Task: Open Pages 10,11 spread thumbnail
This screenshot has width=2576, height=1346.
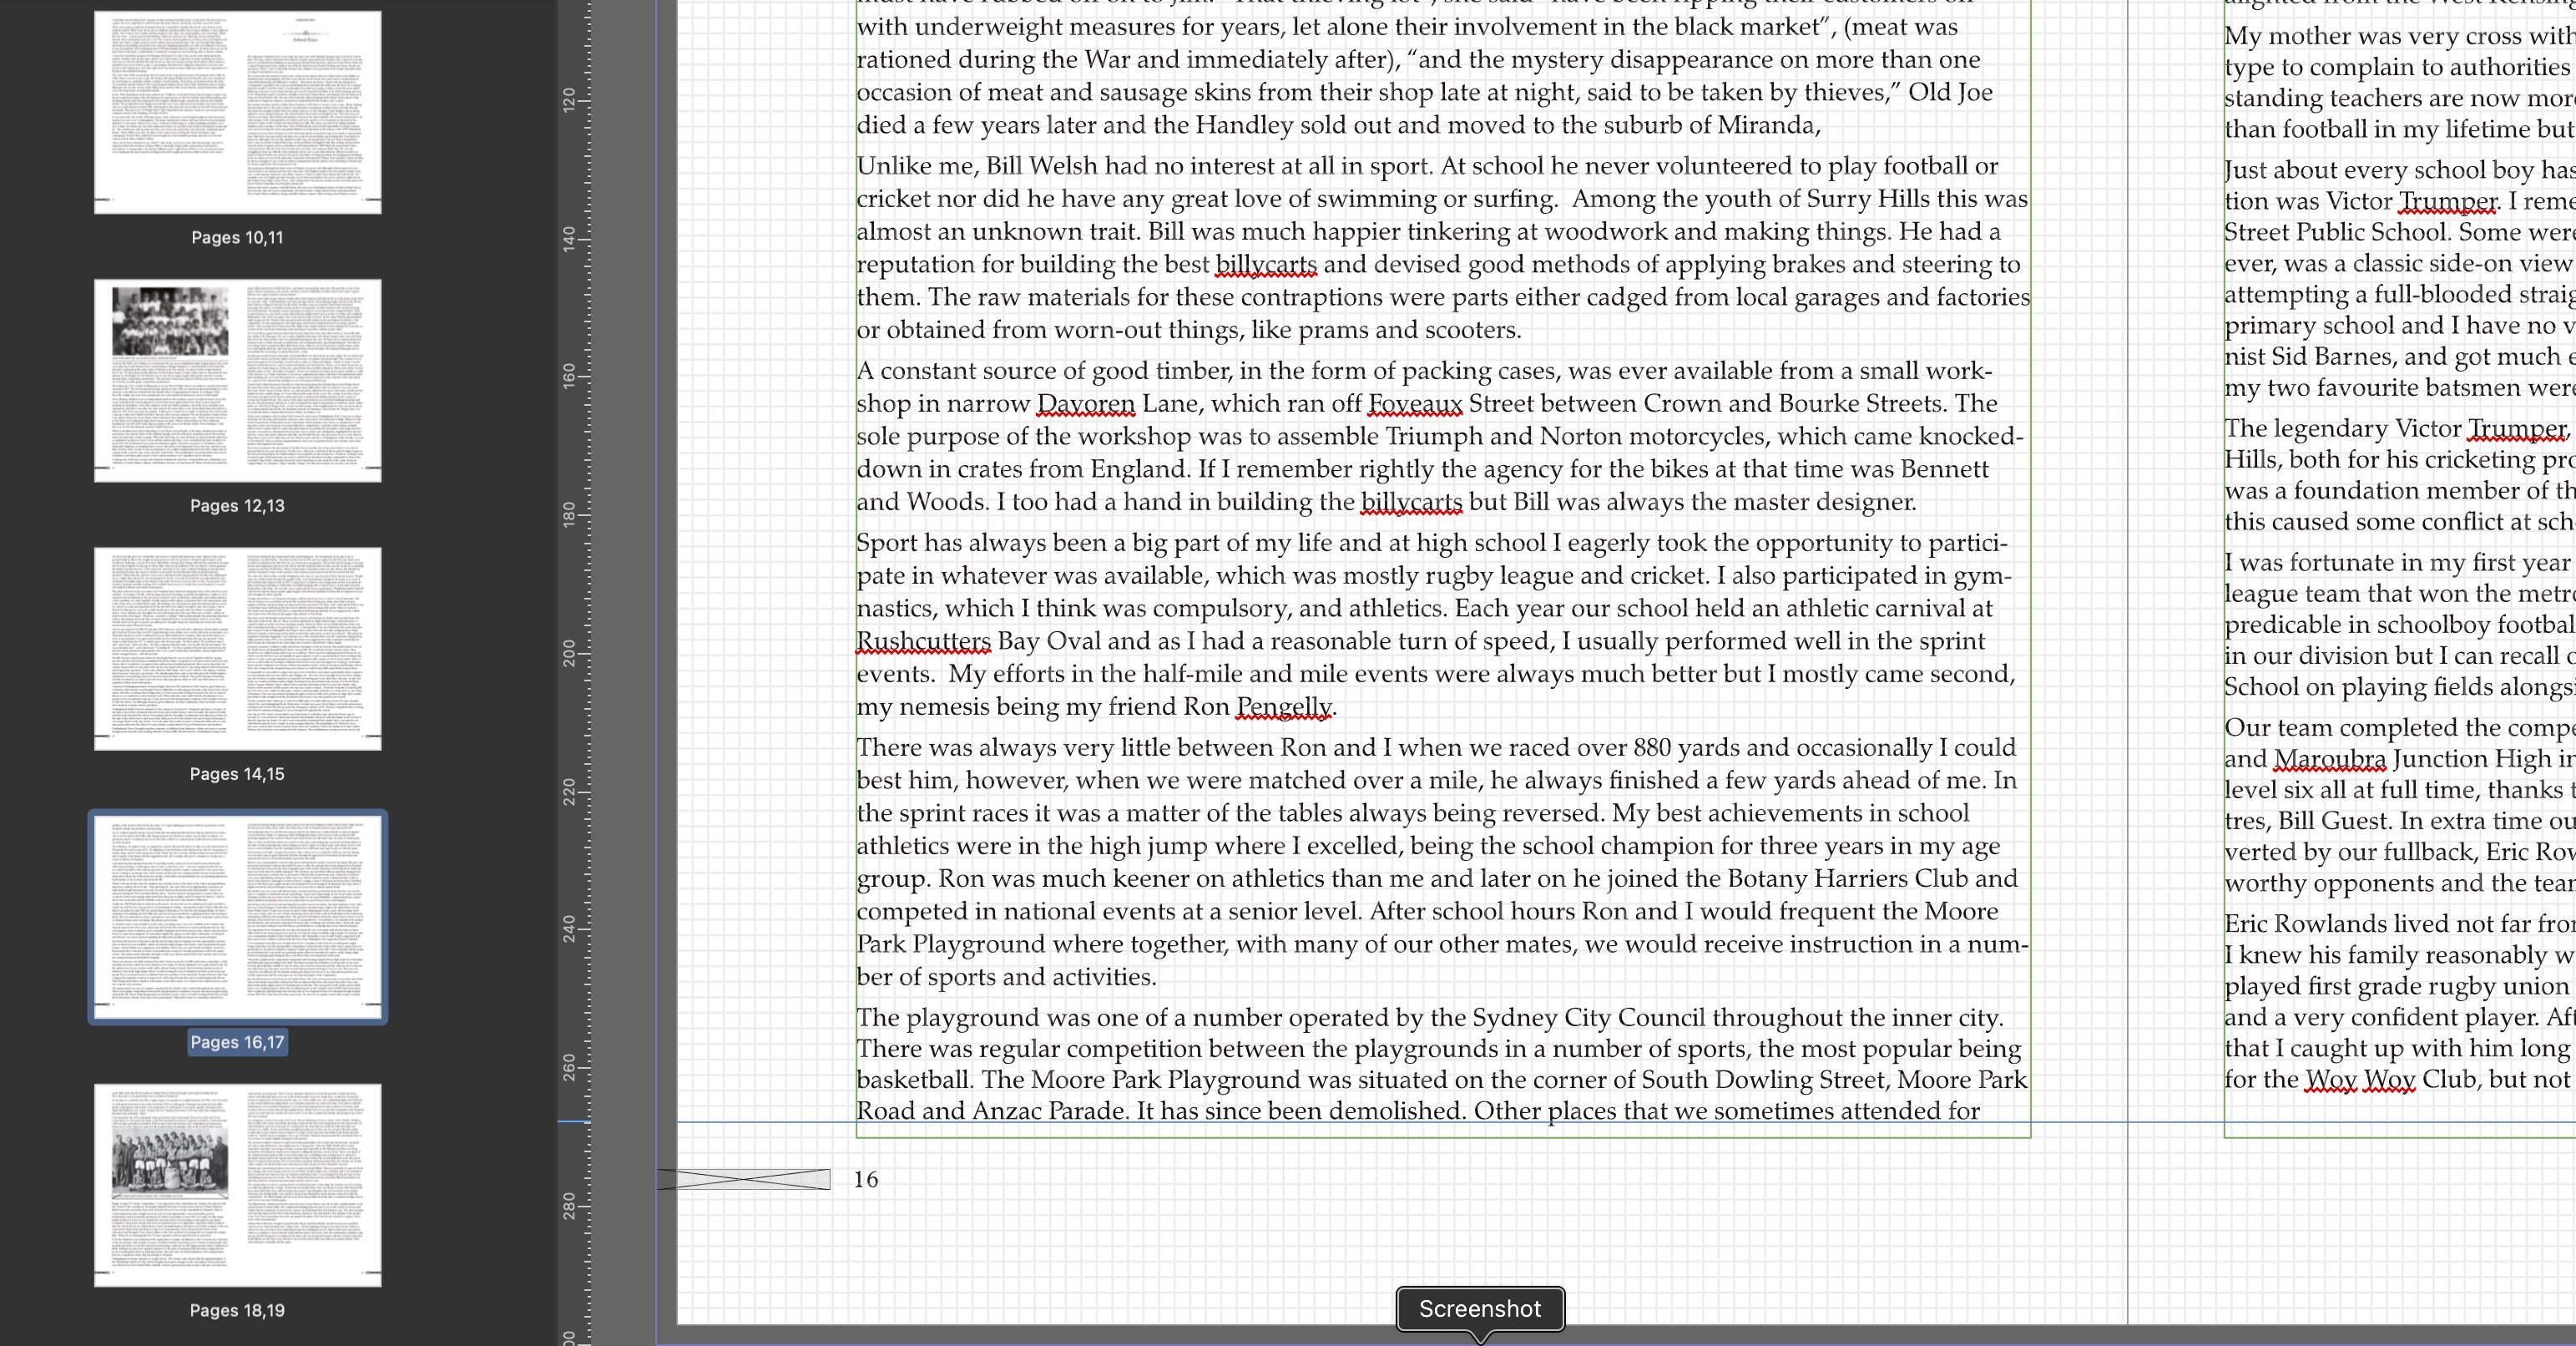Action: pyautogui.click(x=238, y=112)
